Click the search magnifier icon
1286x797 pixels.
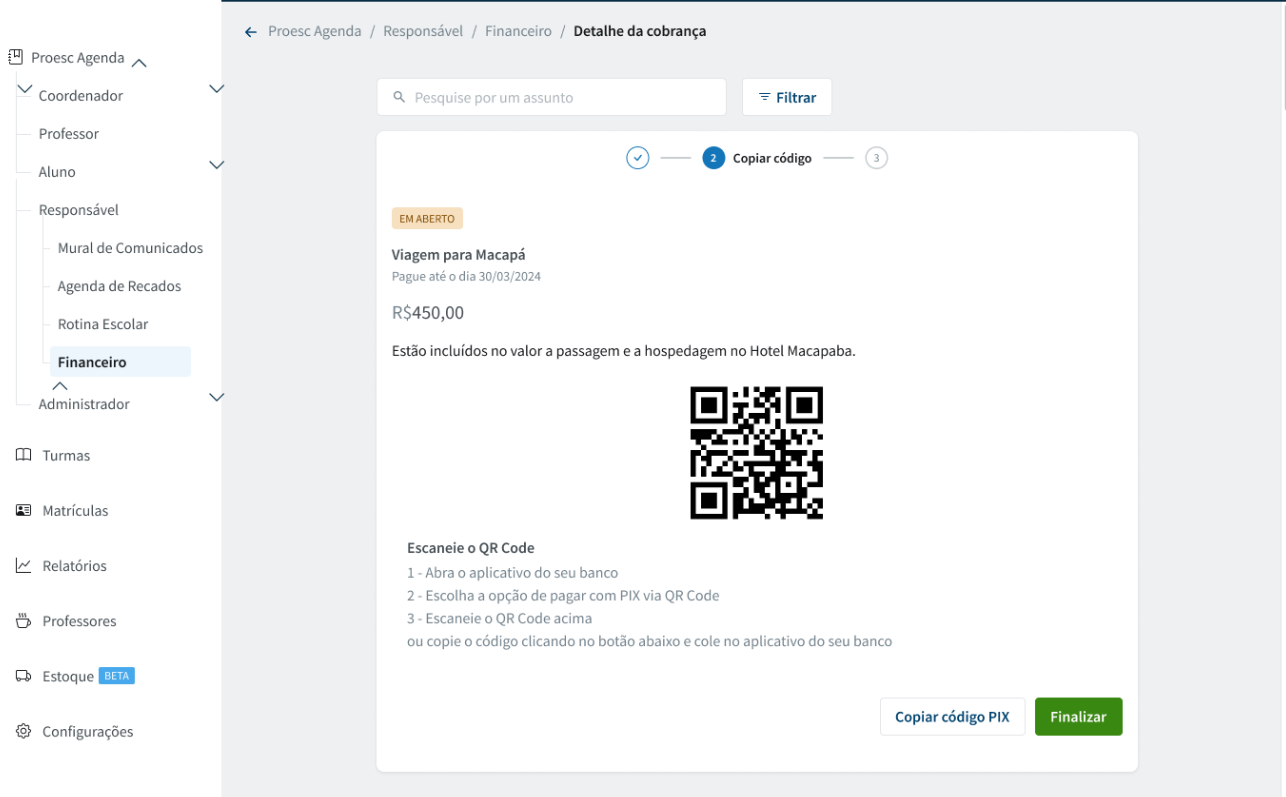(x=399, y=97)
